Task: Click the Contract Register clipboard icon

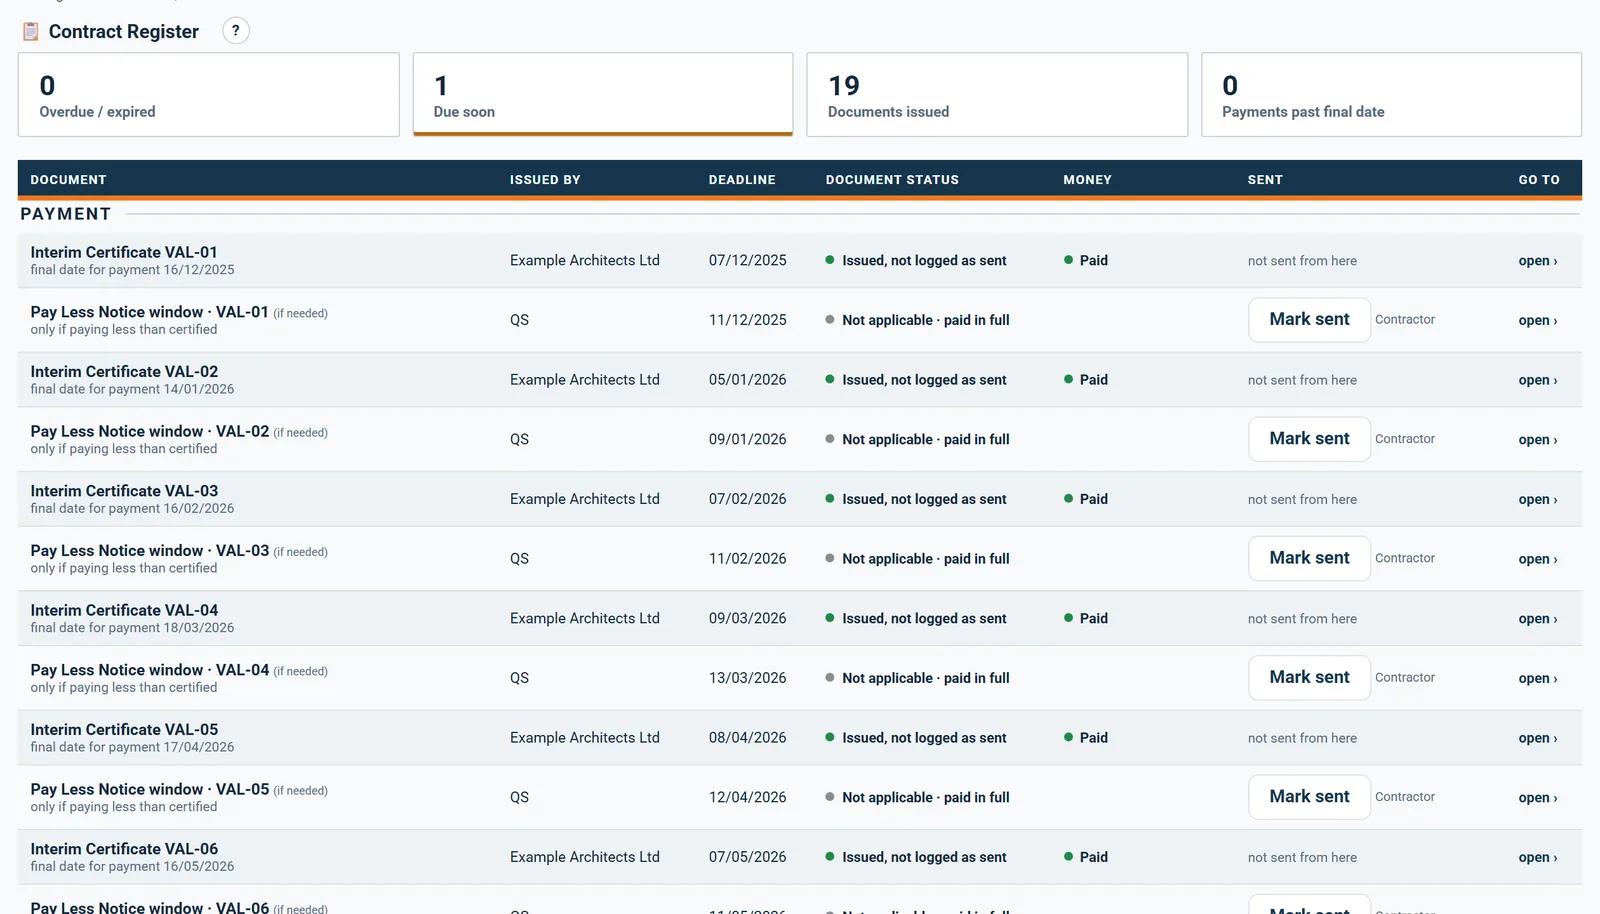Action: 31,32
